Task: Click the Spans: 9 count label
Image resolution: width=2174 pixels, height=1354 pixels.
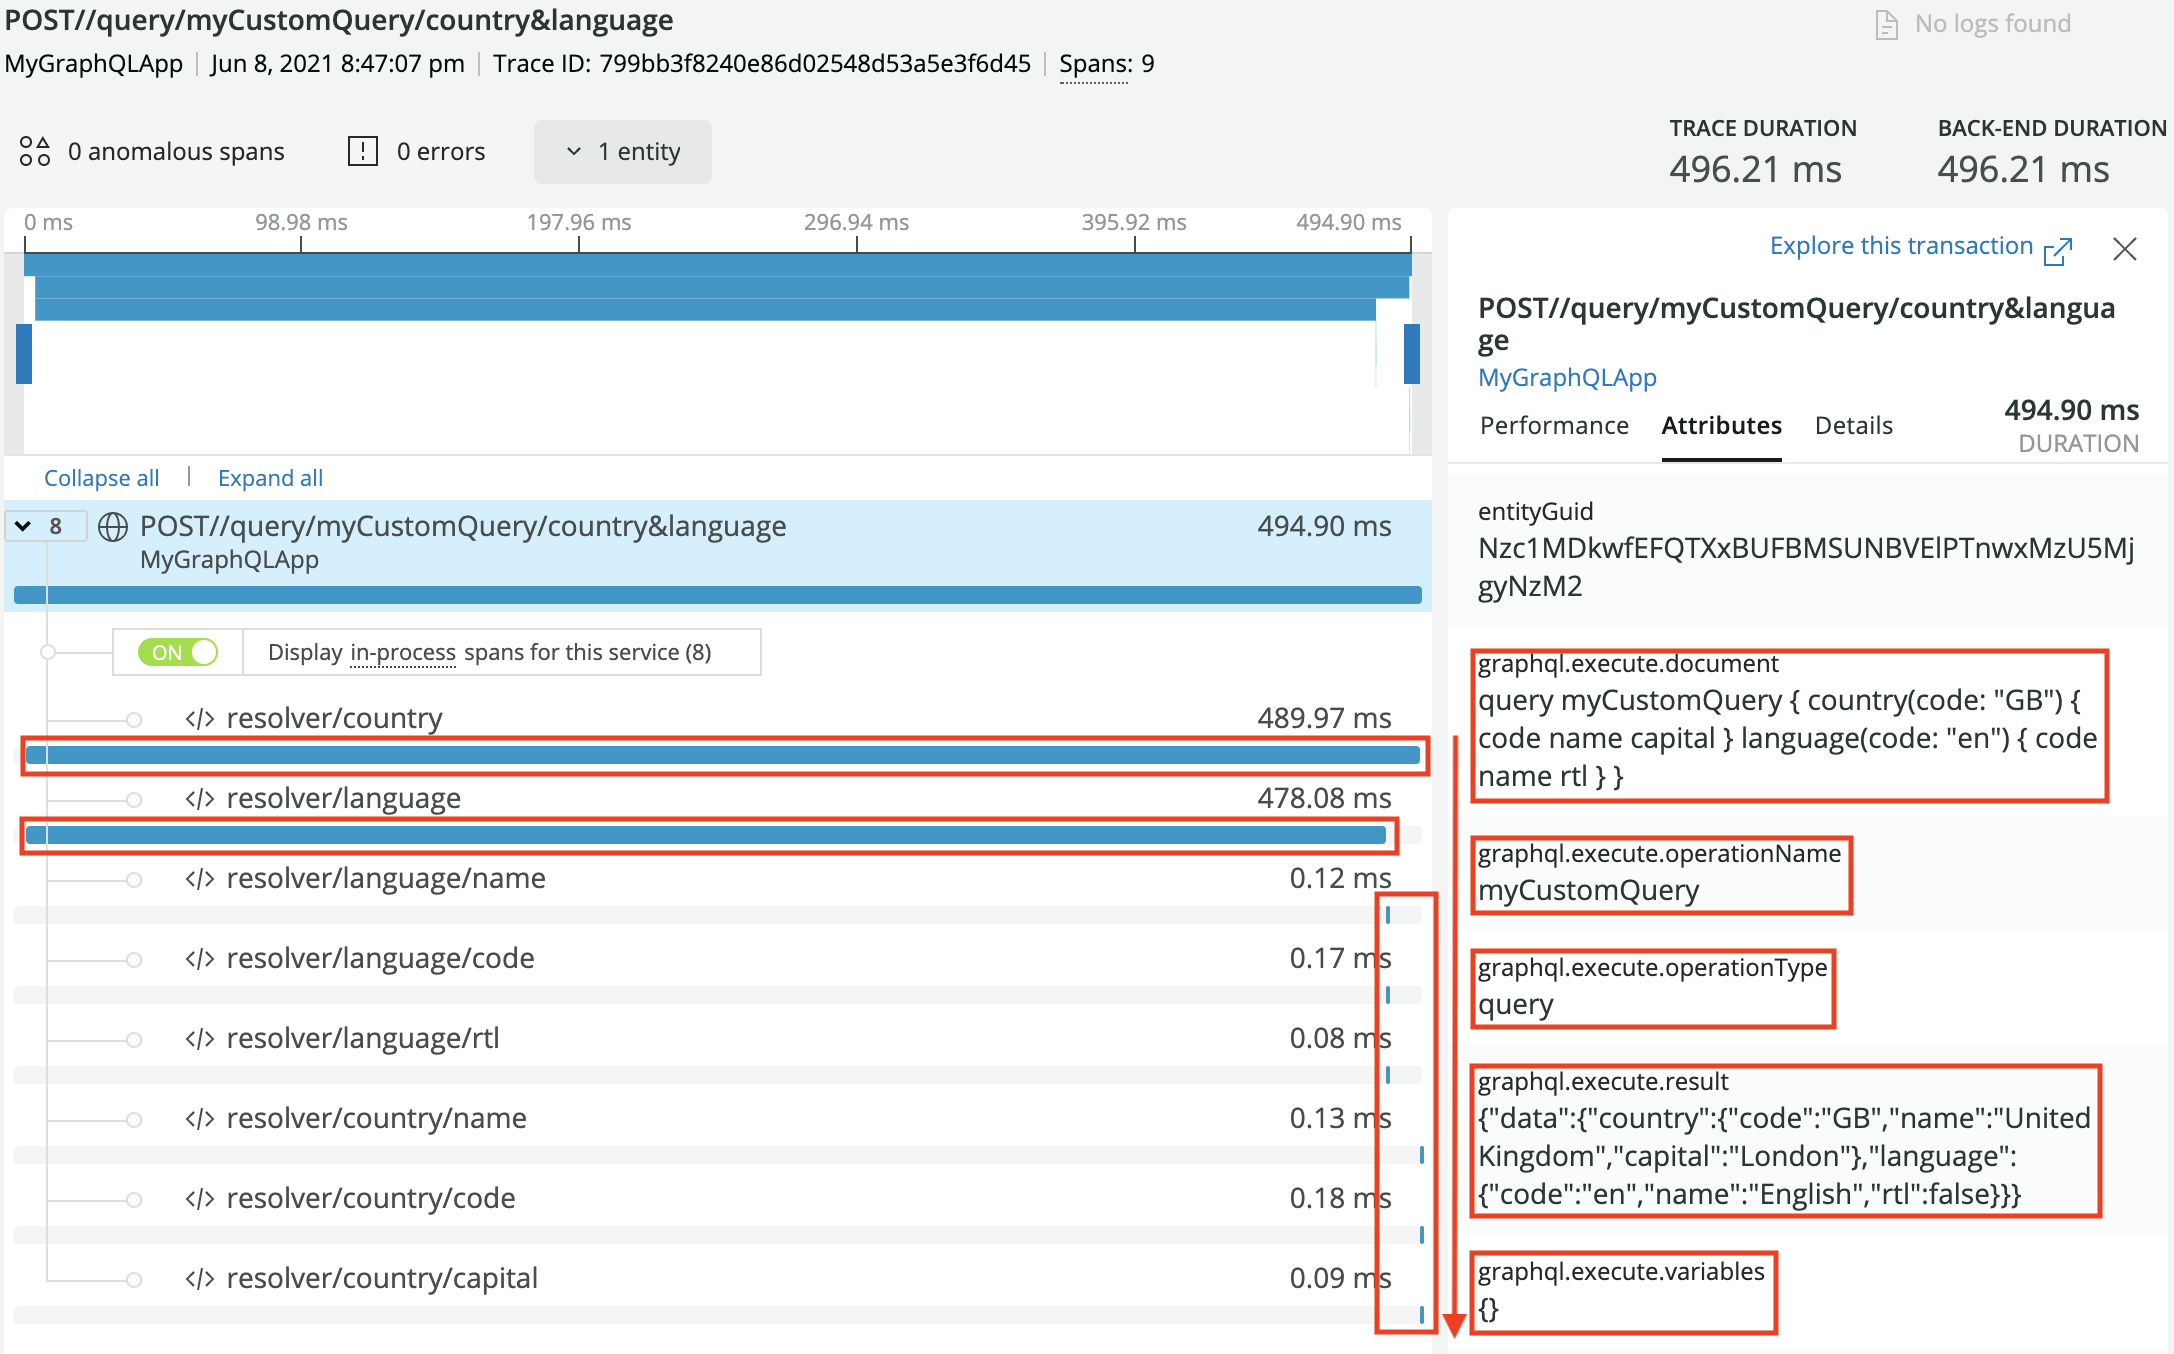Action: (1106, 64)
